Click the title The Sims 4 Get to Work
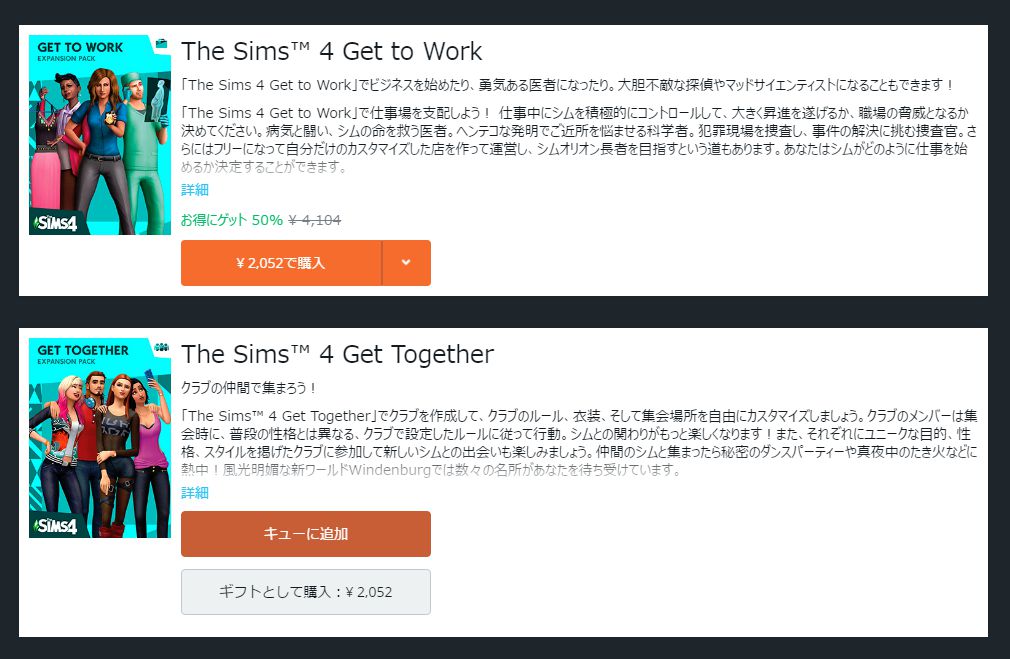The width and height of the screenshot is (1010, 659). 332,51
